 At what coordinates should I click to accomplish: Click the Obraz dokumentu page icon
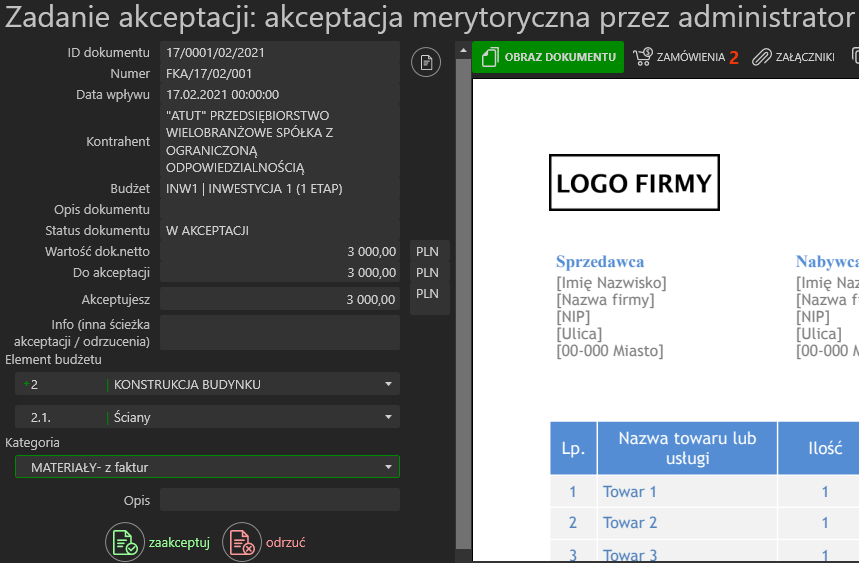[x=490, y=57]
